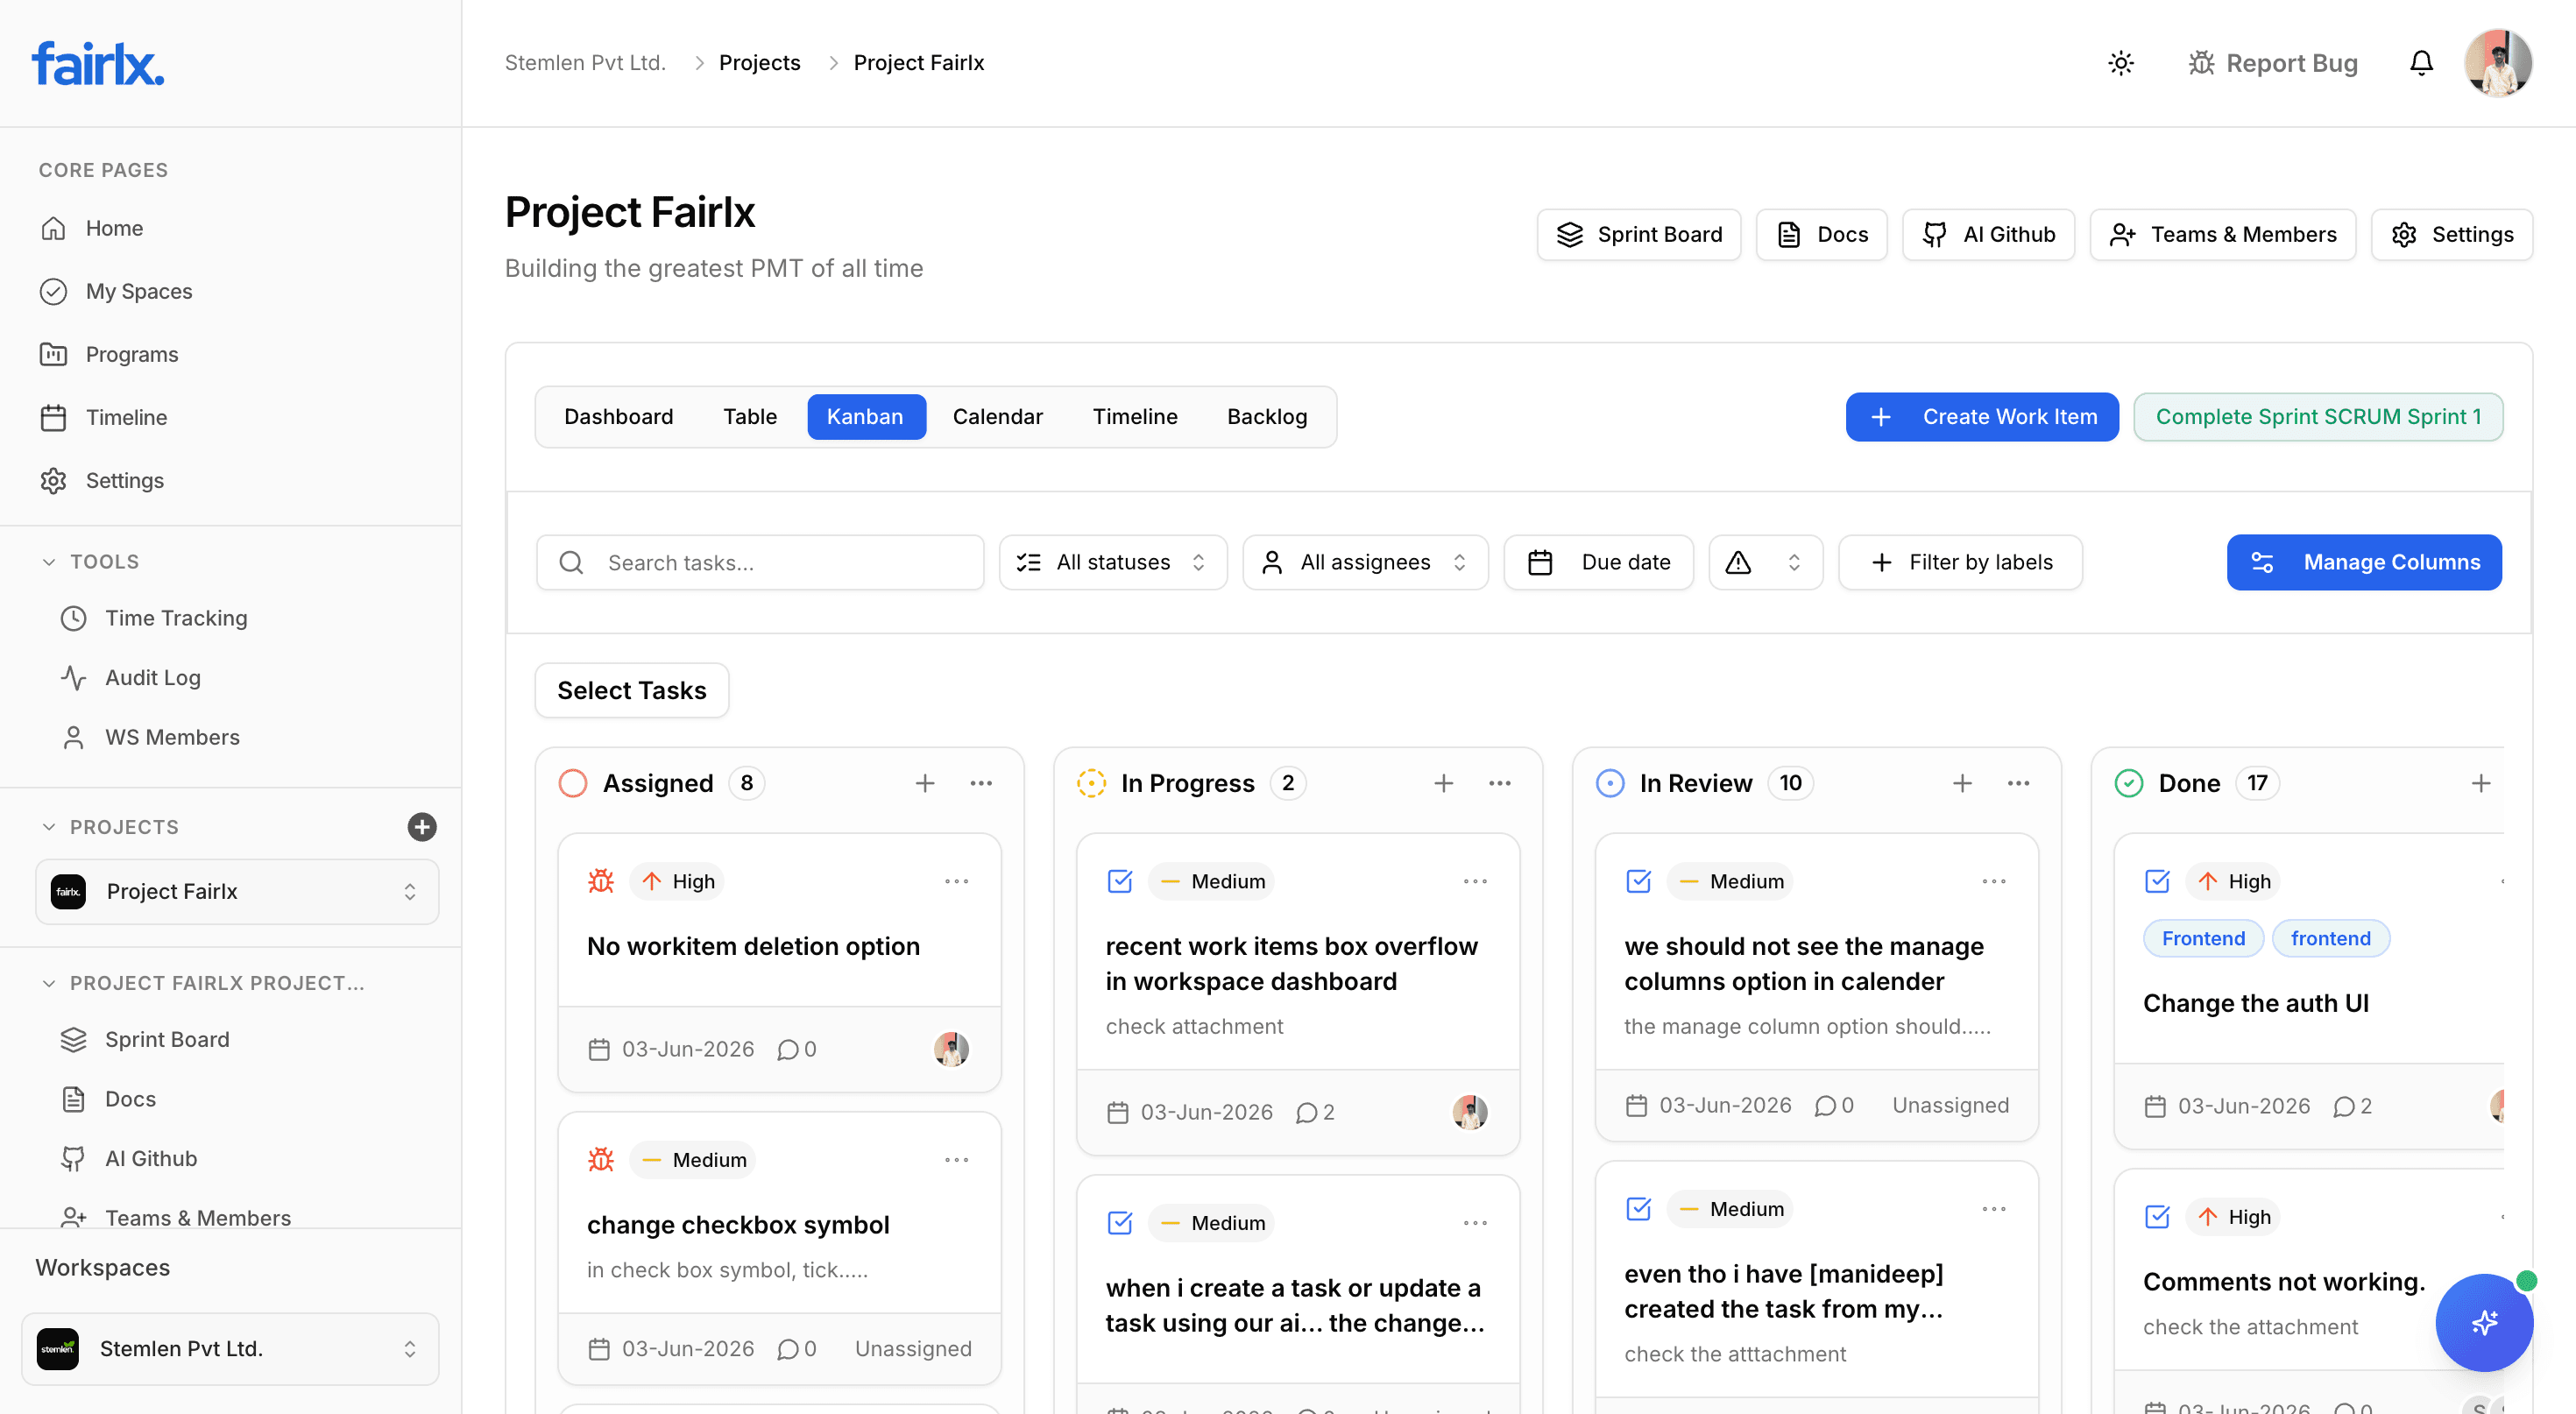This screenshot has width=2576, height=1414.
Task: Open options for 'recent work items box overflow' card
Action: tap(1476, 881)
